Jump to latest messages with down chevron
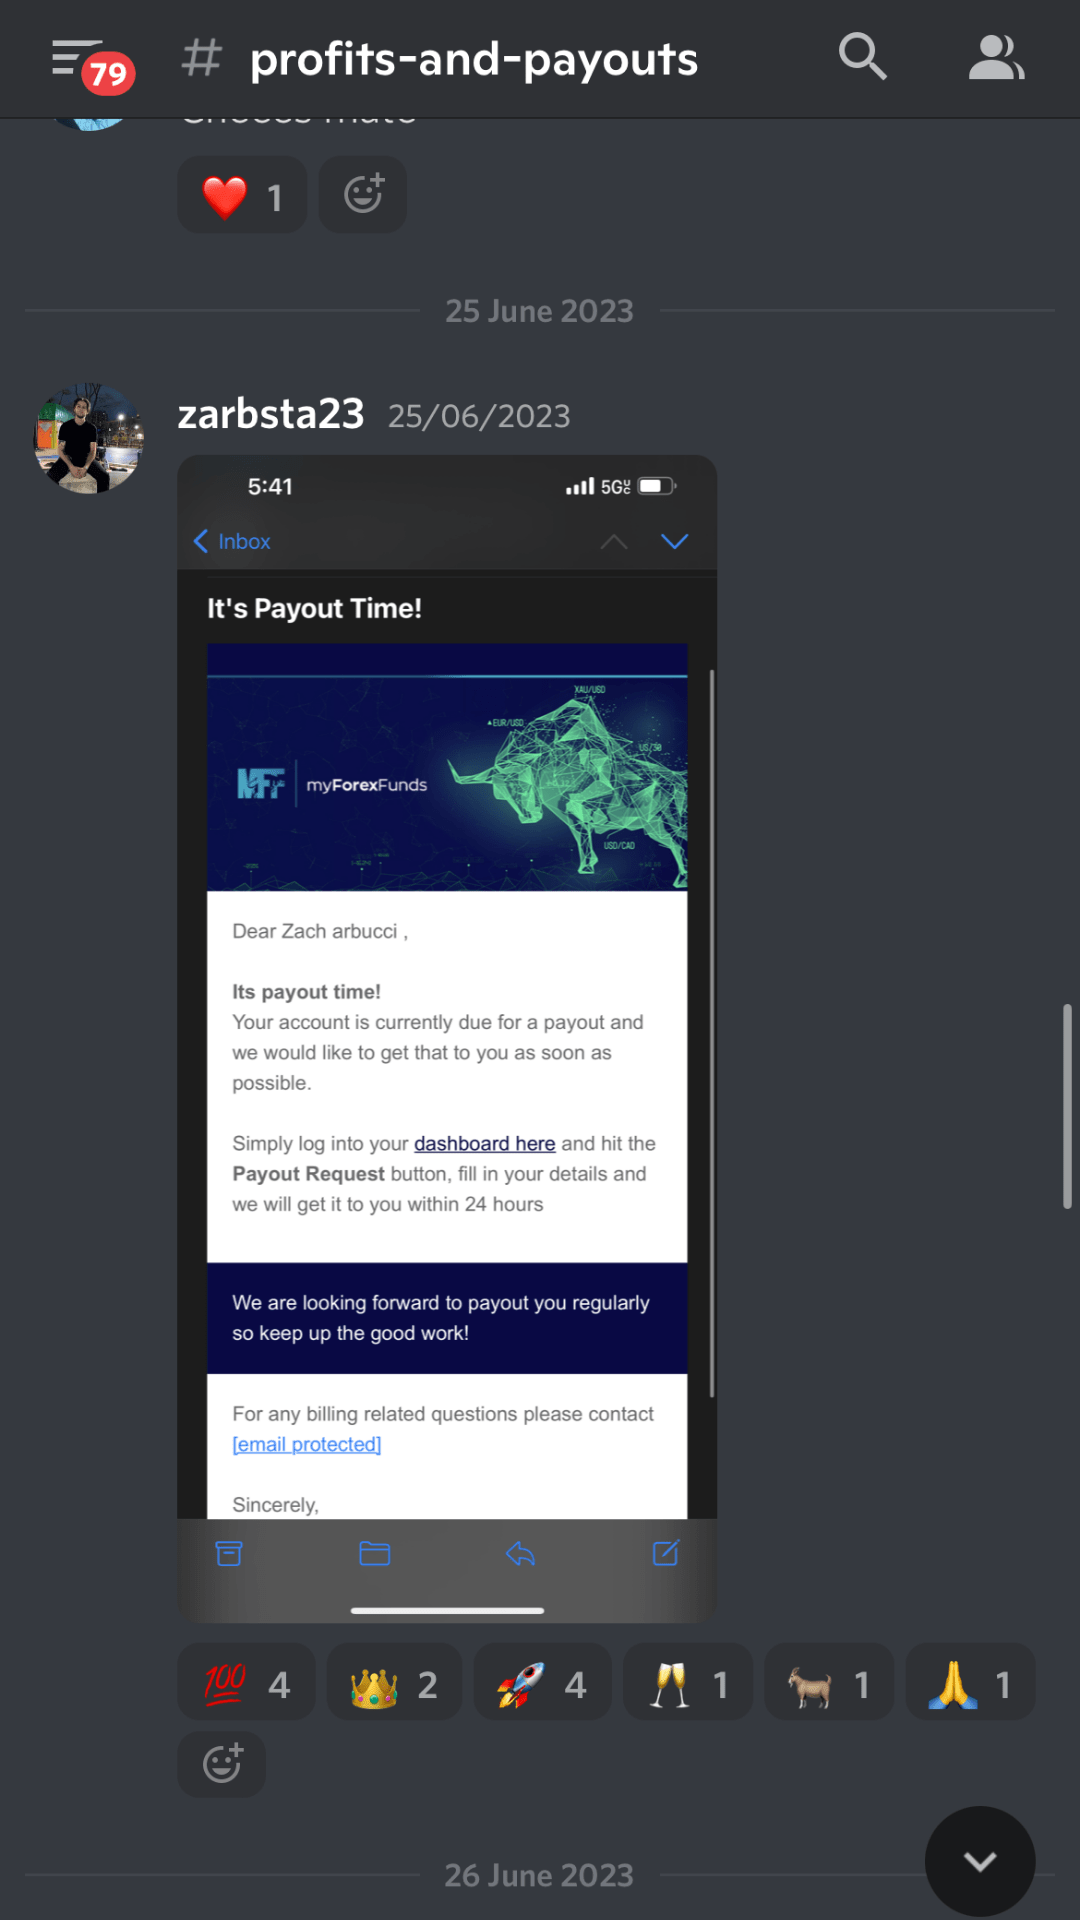The height and width of the screenshot is (1920, 1080). point(980,1861)
